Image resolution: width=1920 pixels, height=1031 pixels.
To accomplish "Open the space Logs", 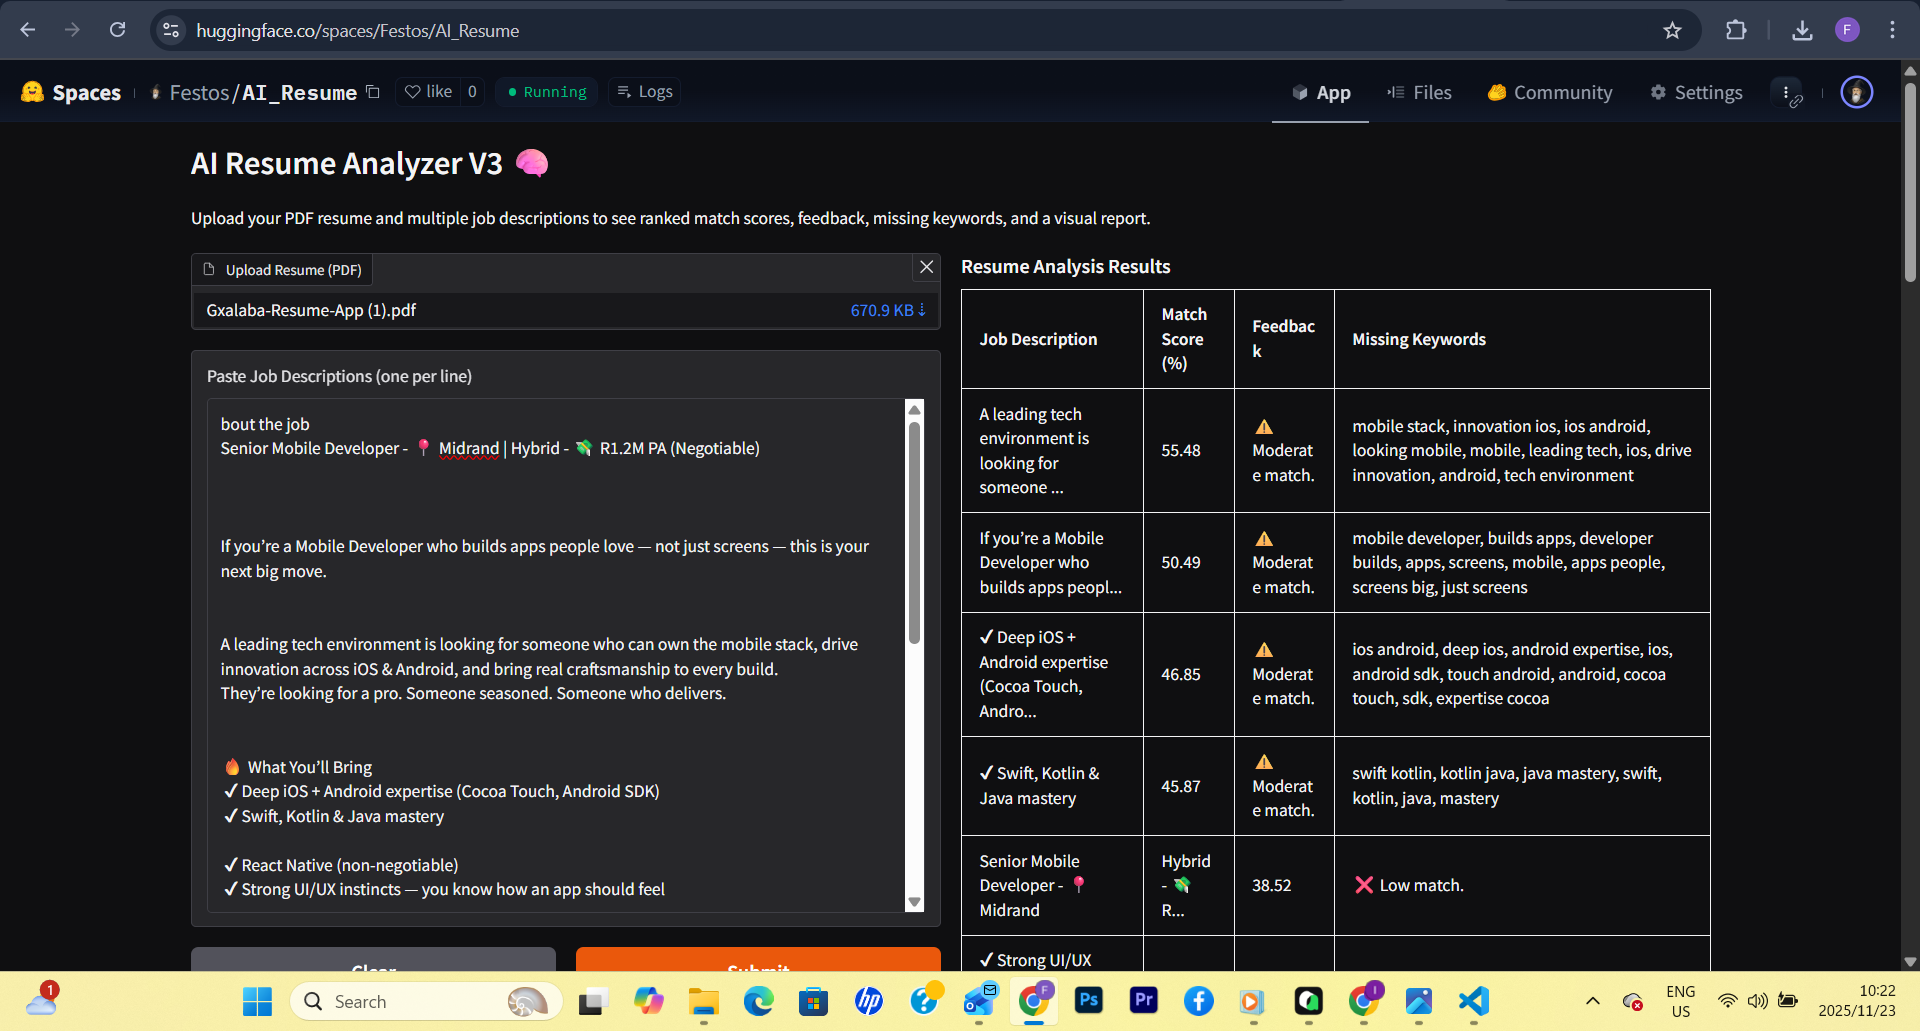I will point(645,92).
